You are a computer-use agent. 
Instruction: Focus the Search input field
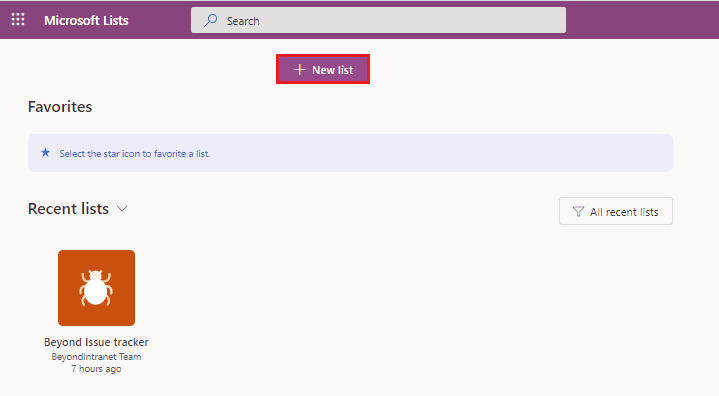(378, 20)
